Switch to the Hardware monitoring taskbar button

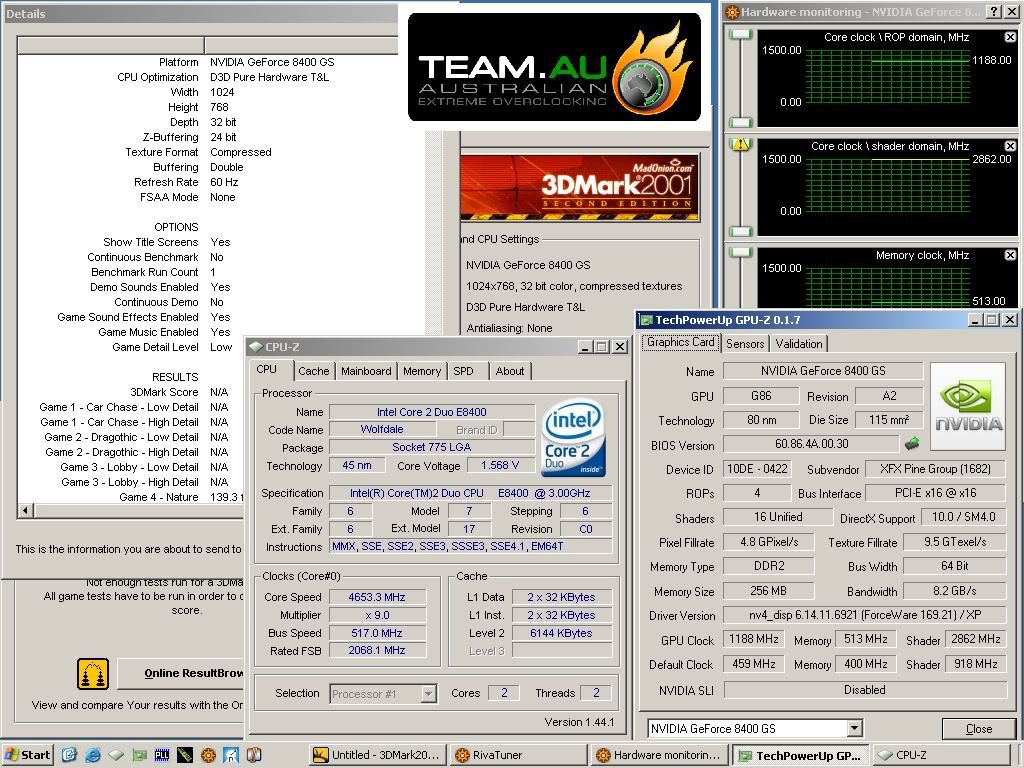(x=660, y=755)
